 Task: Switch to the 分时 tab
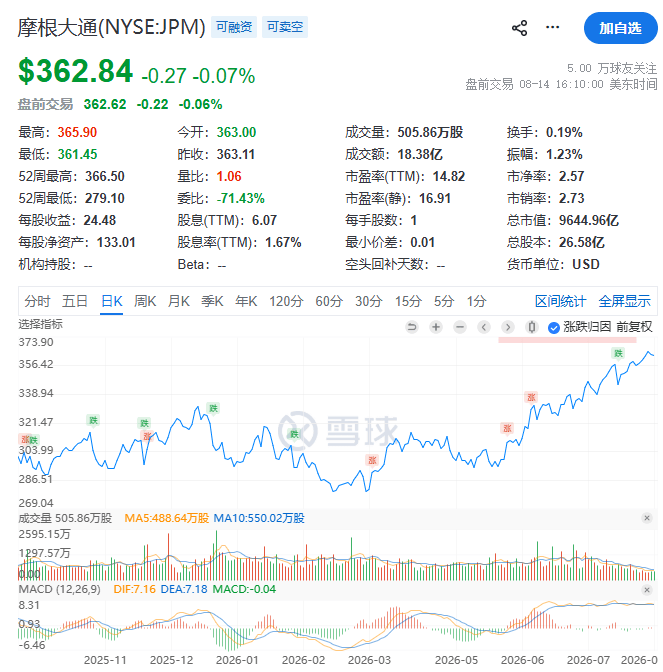[x=37, y=301]
